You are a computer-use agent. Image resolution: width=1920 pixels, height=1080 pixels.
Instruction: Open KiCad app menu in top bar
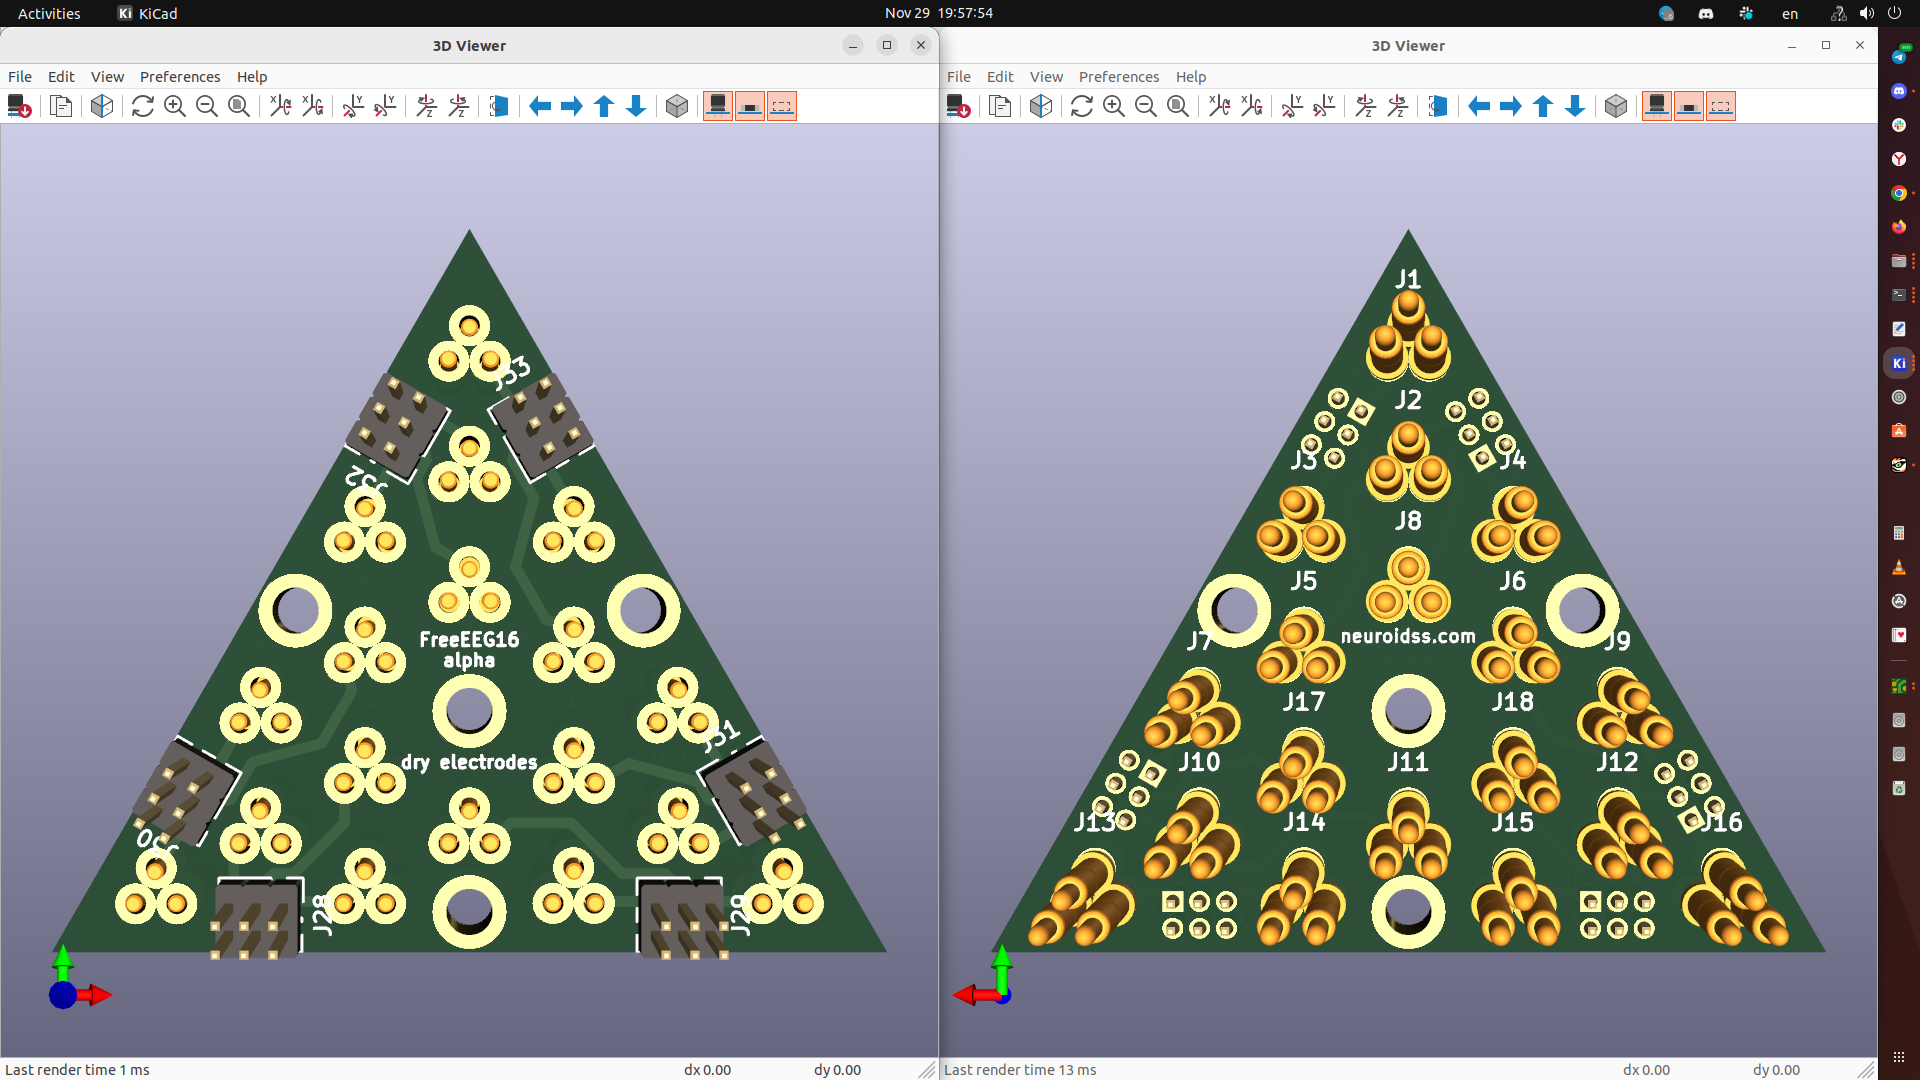[148, 13]
